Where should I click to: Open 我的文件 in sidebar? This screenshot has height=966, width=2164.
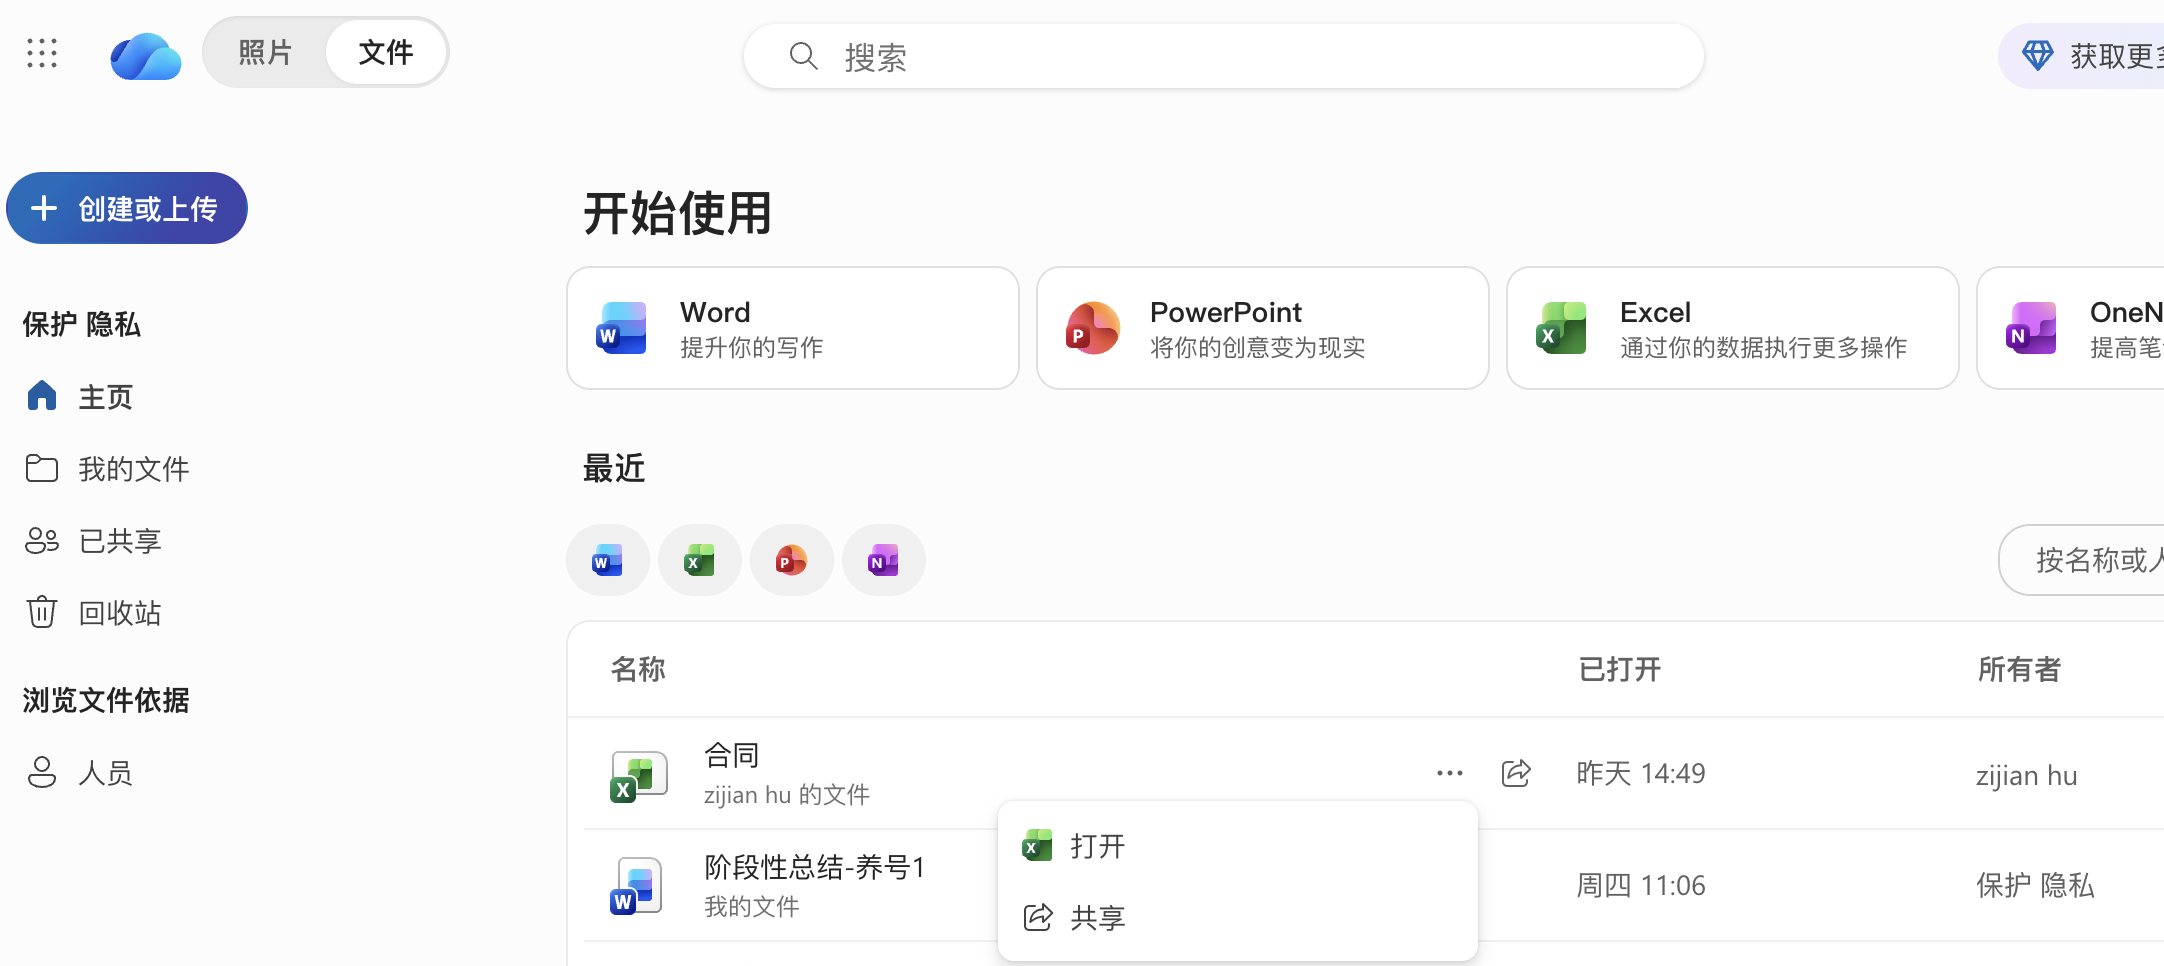point(107,469)
